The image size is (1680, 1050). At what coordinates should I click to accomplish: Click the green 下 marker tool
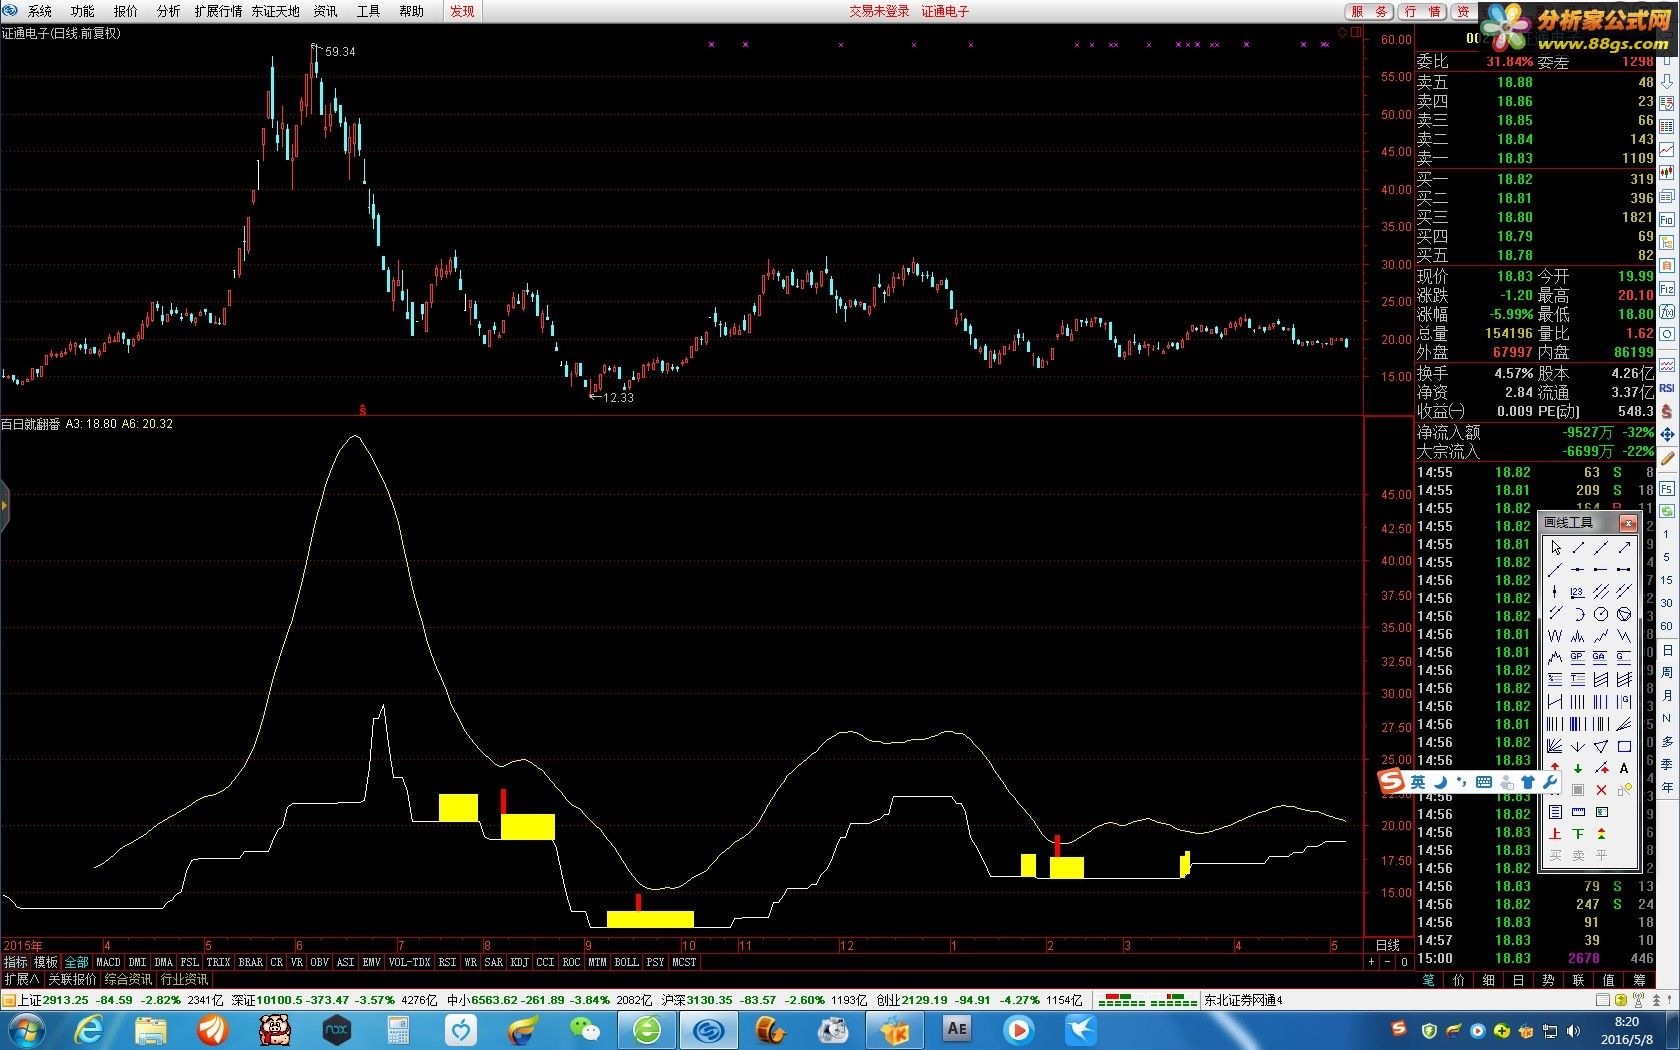[x=1578, y=834]
